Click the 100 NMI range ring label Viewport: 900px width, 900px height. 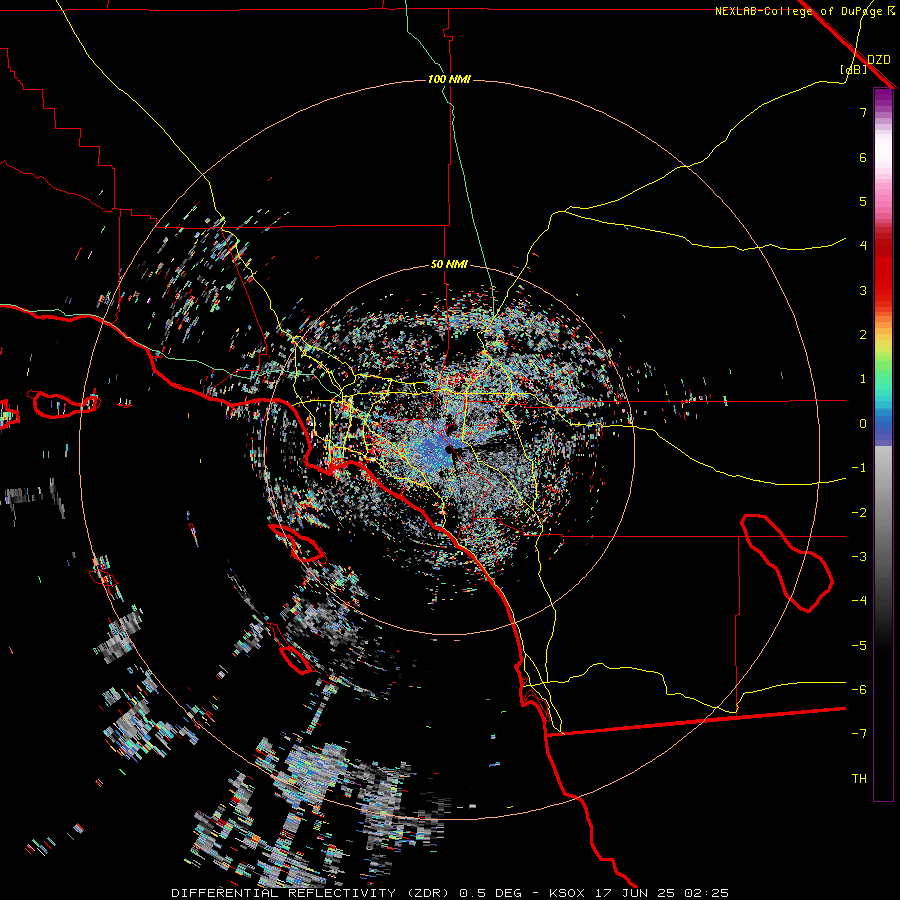point(449,79)
